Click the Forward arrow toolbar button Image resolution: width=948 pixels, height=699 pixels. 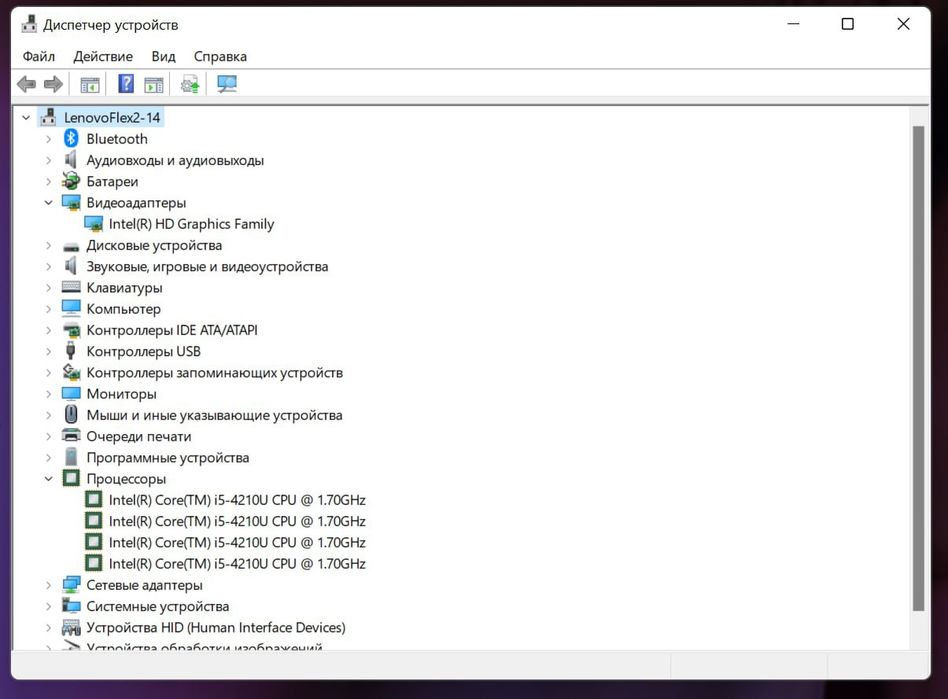click(53, 84)
